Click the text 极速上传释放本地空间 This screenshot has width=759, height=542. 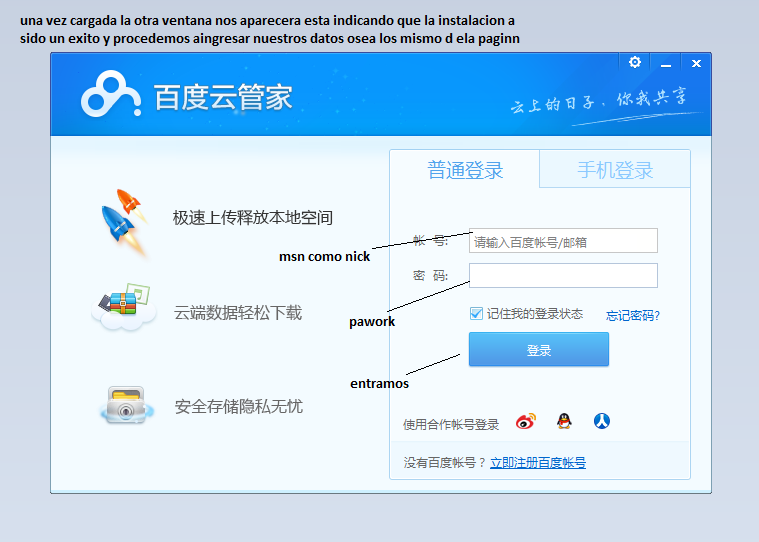click(x=253, y=217)
